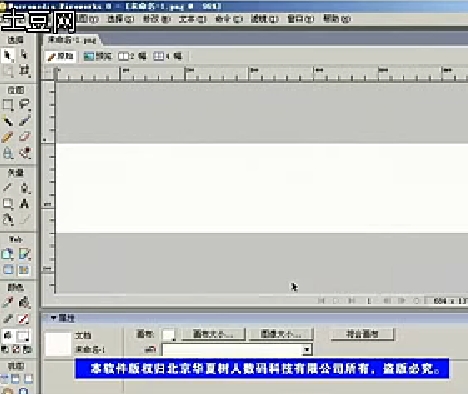
Task: Select the Blur tool
Action: 8,153
